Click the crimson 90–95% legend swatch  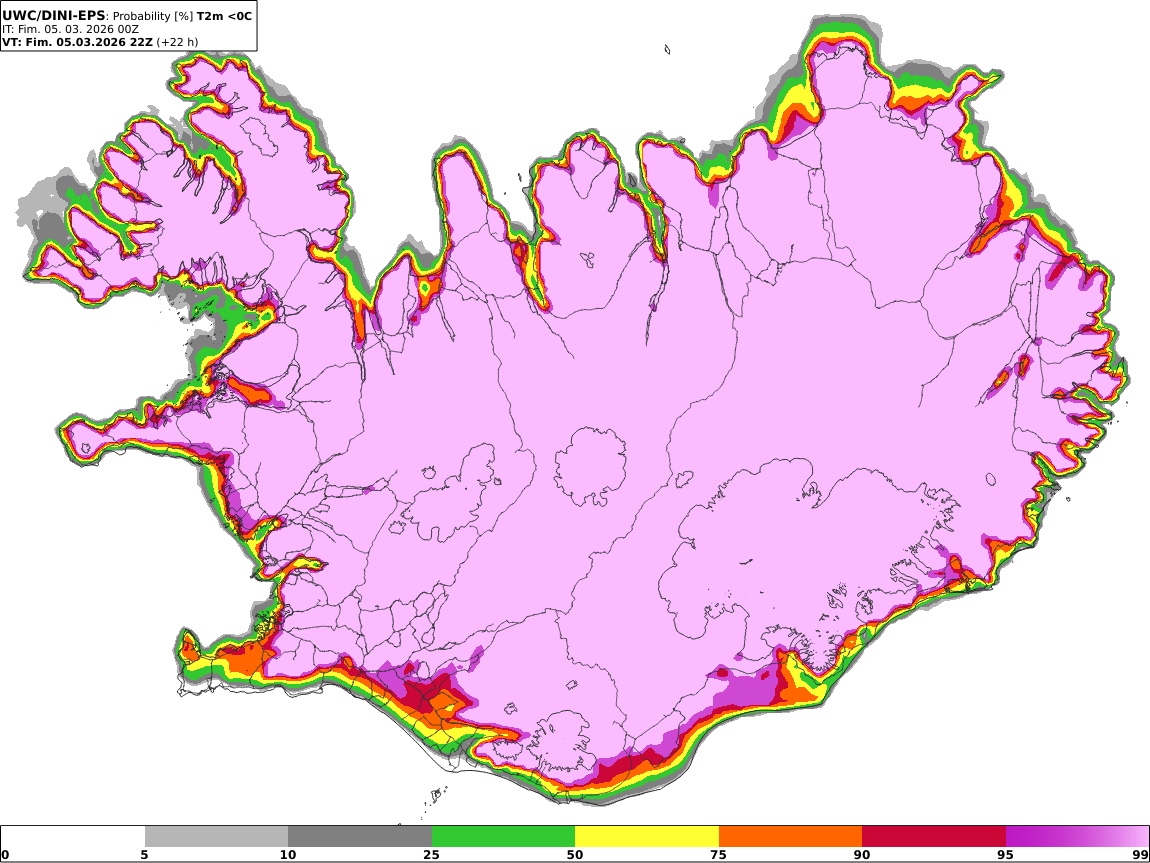point(934,837)
